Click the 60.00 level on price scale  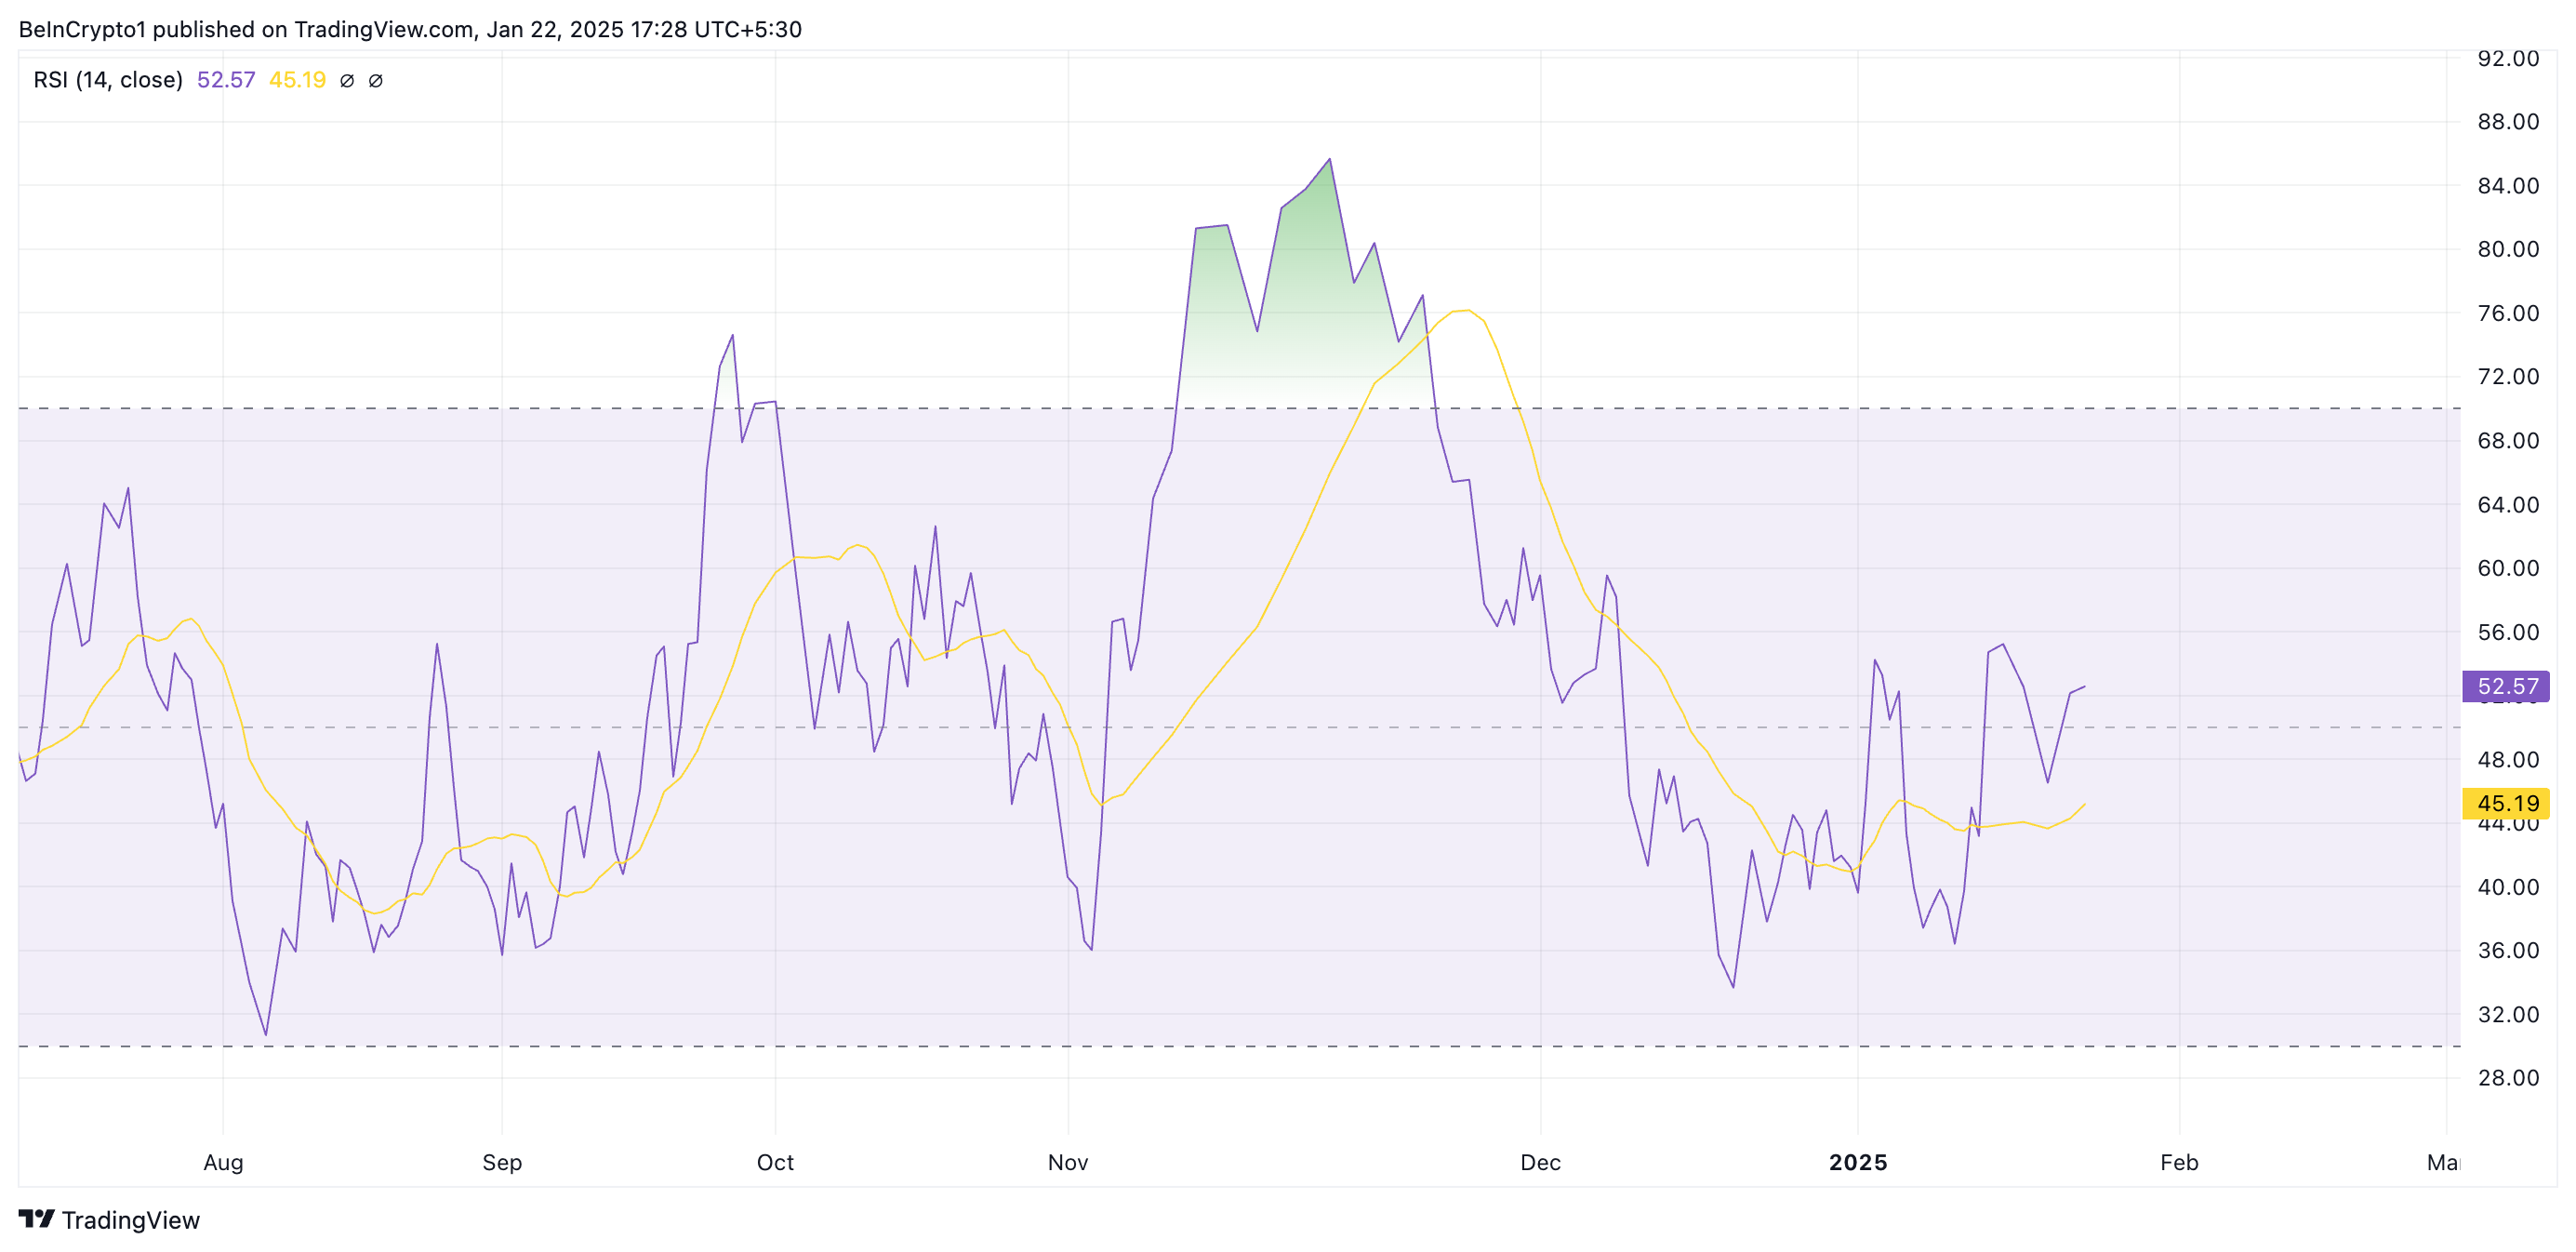(x=2507, y=568)
